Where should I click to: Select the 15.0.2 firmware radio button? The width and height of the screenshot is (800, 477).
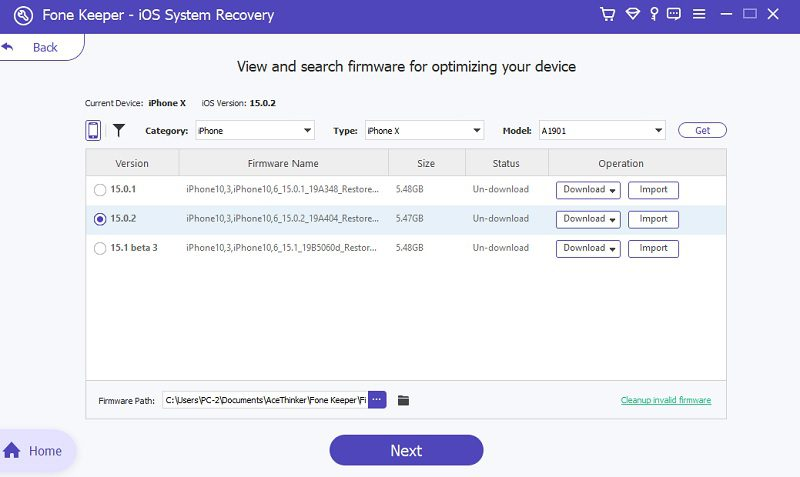[x=99, y=219]
